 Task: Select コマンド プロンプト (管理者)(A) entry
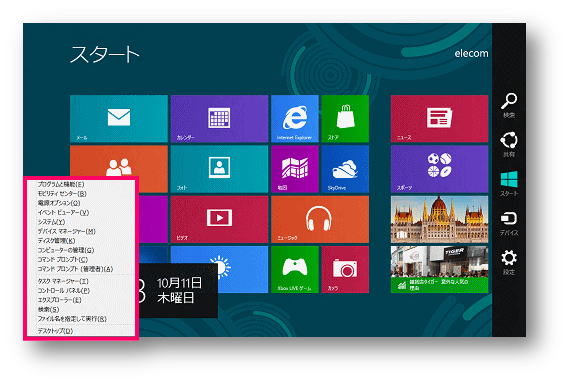coord(75,269)
